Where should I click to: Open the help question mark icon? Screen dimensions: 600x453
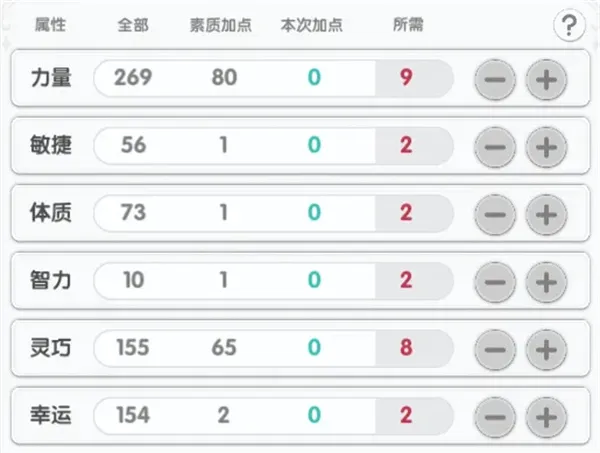pos(569,26)
